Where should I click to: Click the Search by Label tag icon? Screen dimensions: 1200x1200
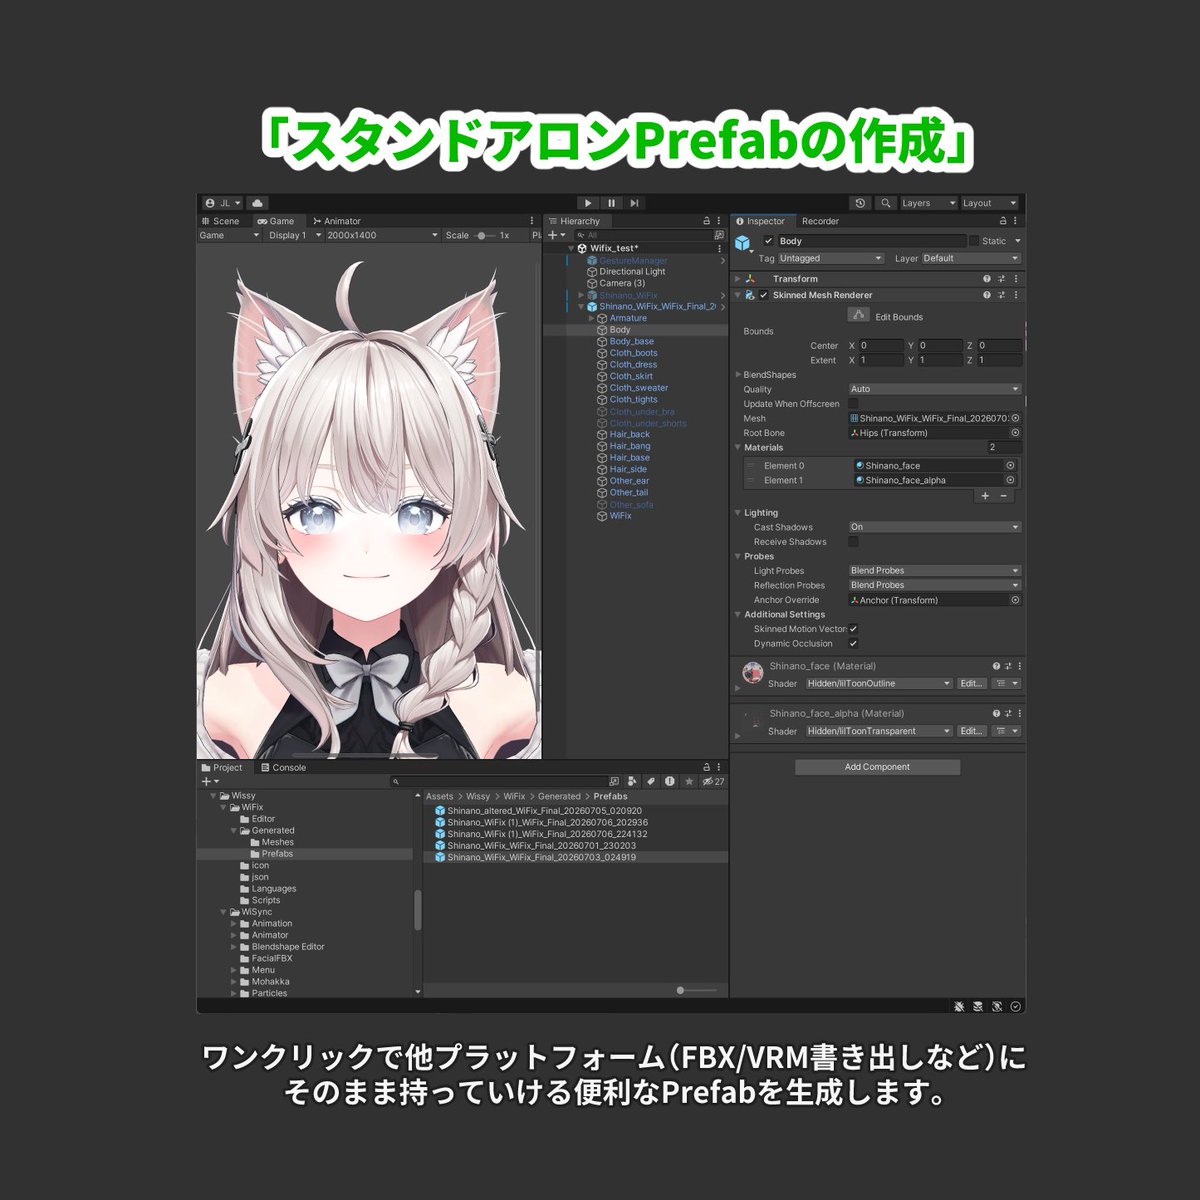pyautogui.click(x=651, y=781)
